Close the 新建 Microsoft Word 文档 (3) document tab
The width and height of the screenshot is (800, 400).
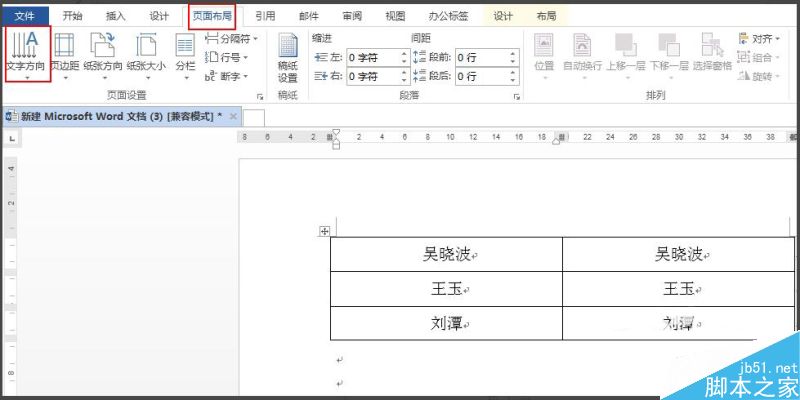pyautogui.click(x=233, y=117)
